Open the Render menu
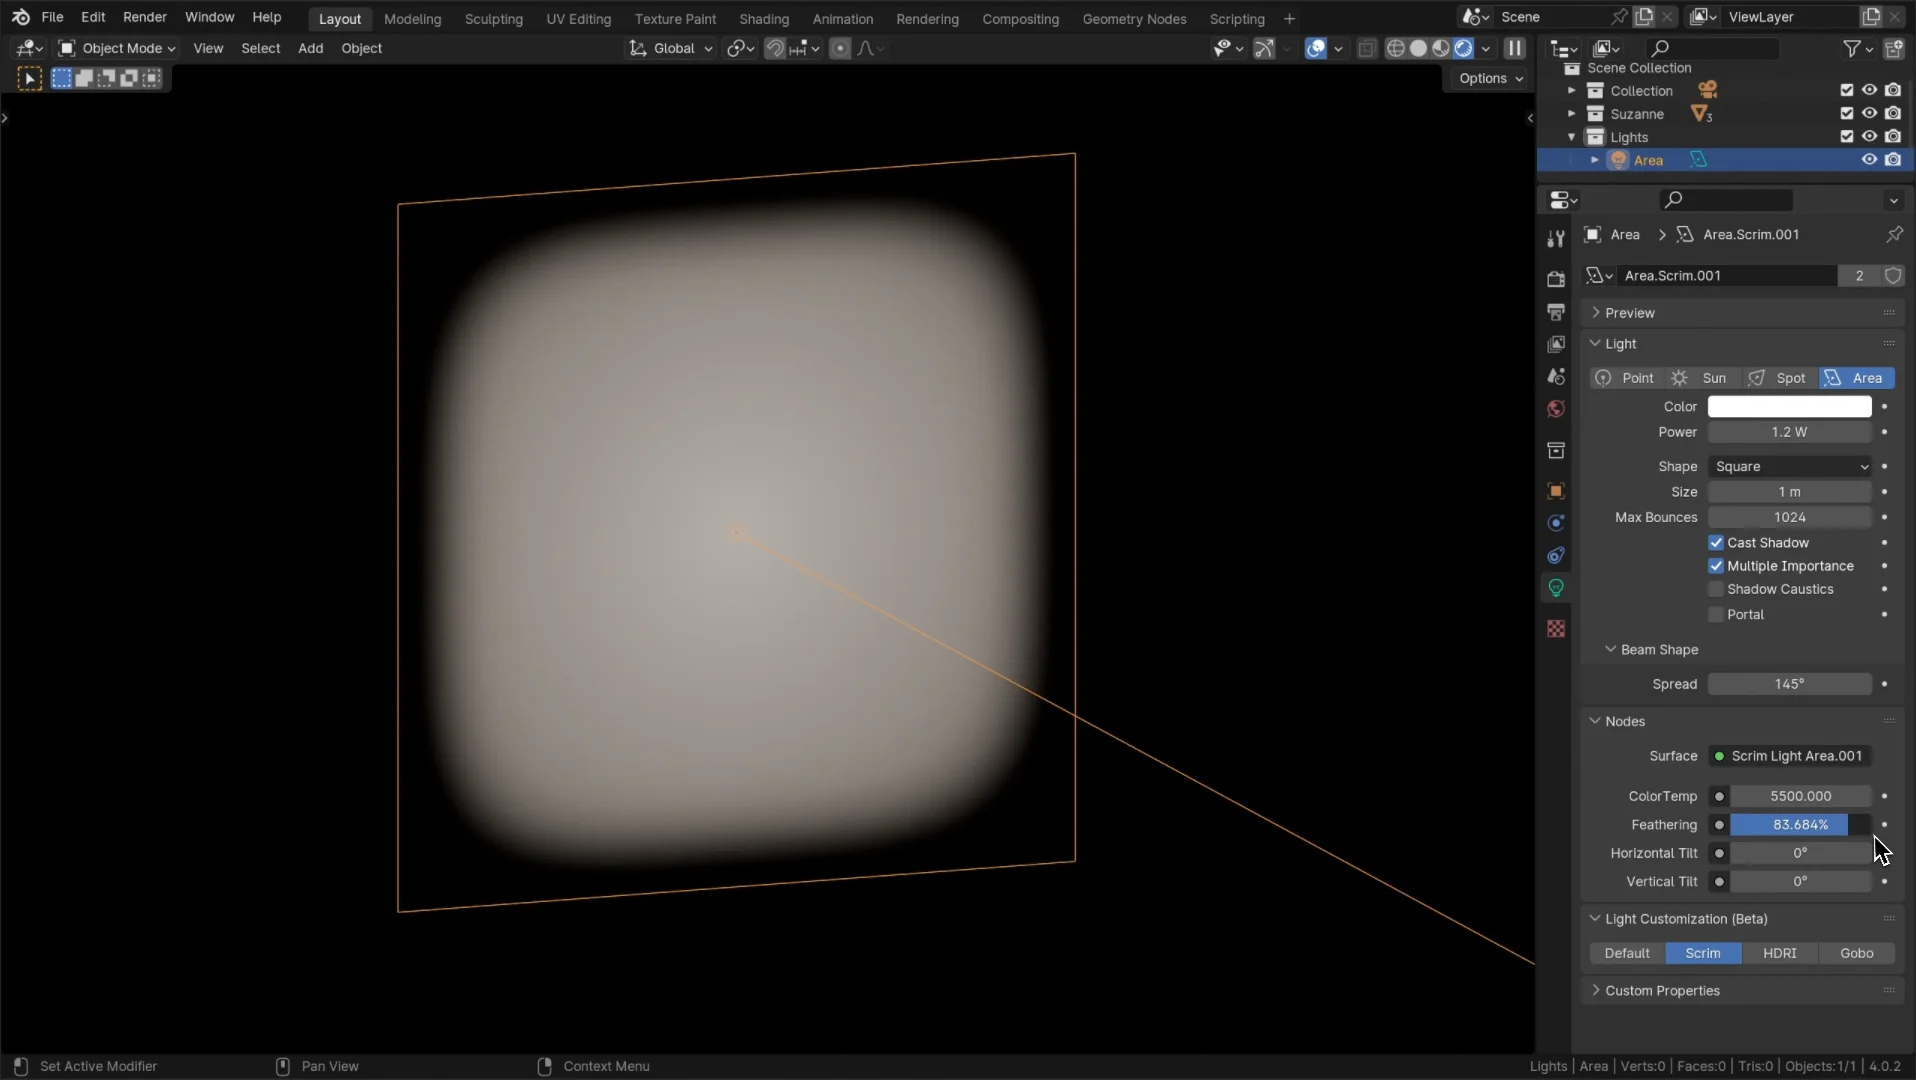This screenshot has width=1916, height=1080. pyautogui.click(x=145, y=17)
